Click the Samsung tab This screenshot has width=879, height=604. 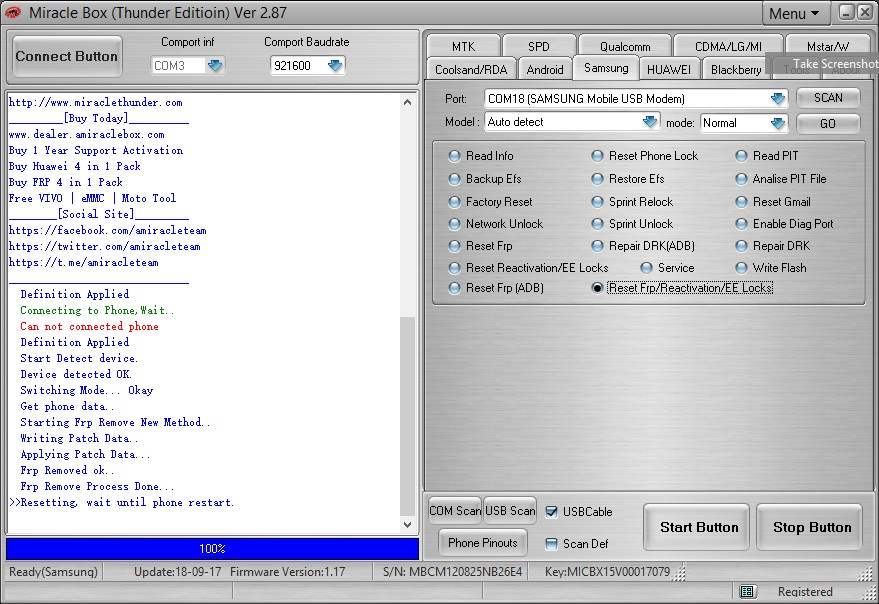coord(606,68)
